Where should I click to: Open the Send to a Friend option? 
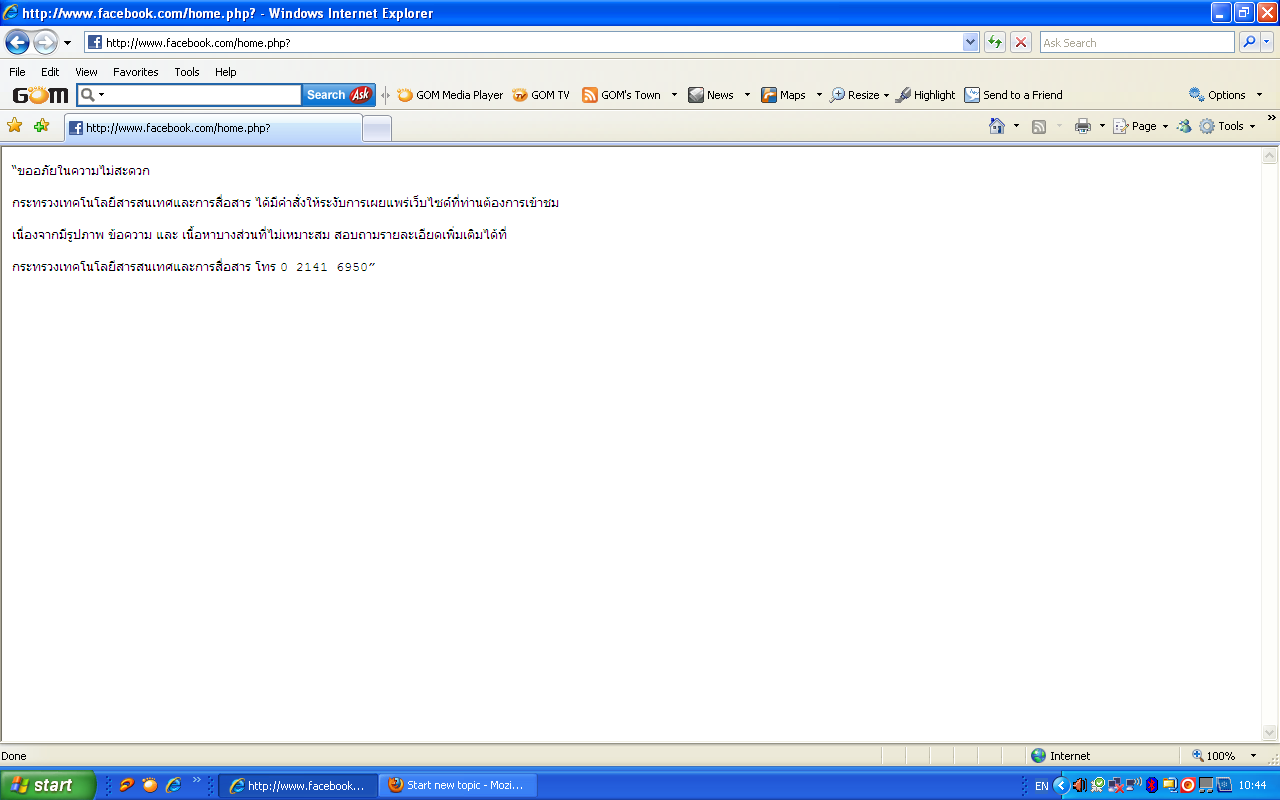1013,95
